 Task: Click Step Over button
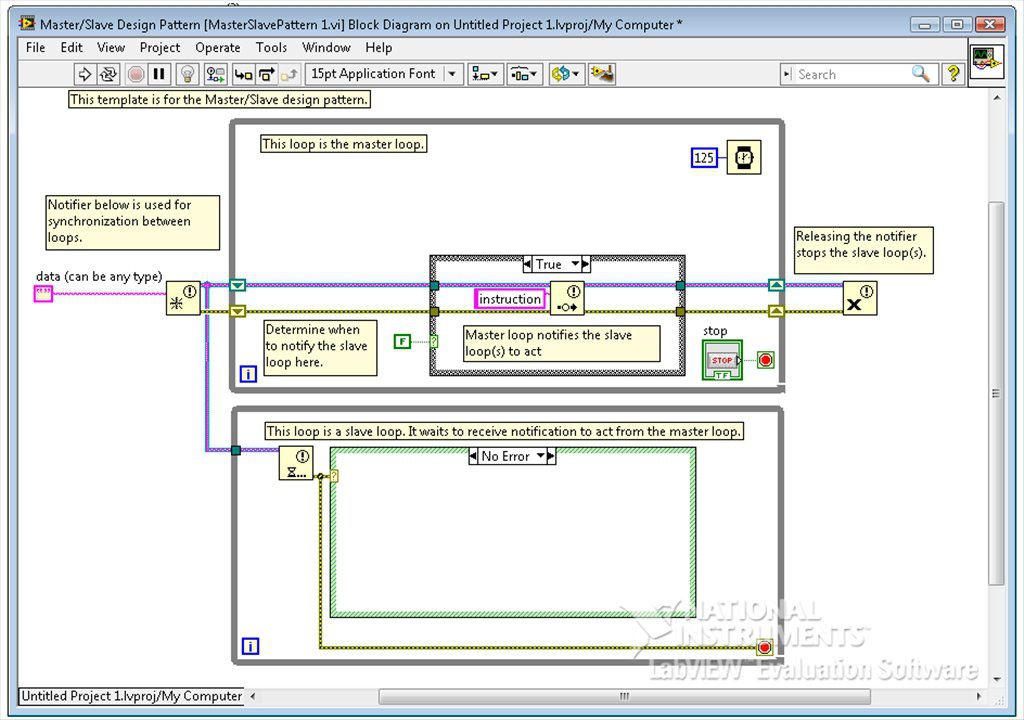pyautogui.click(x=266, y=74)
